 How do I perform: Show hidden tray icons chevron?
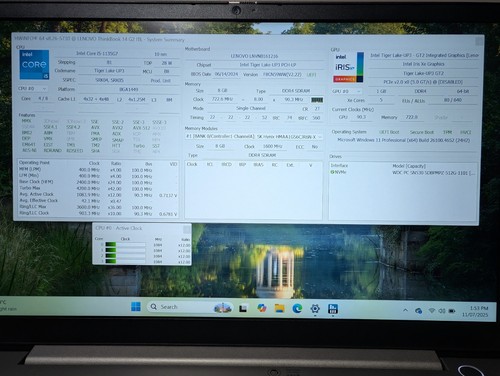(405, 310)
